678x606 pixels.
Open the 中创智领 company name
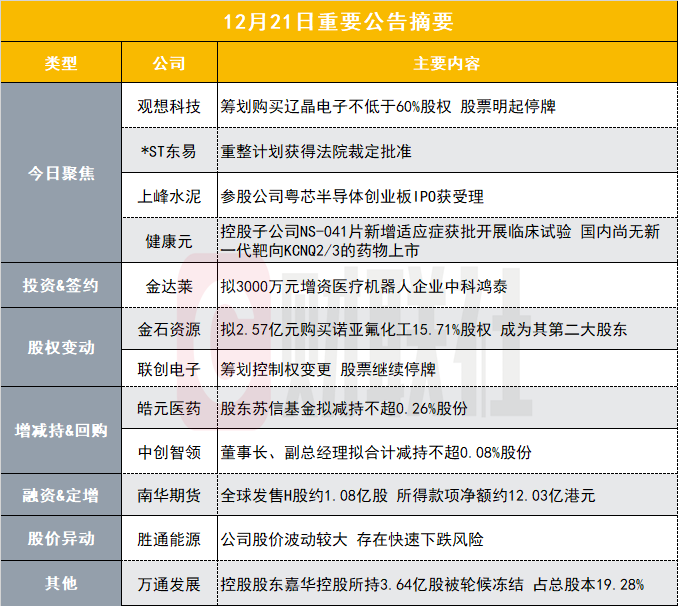pos(168,452)
